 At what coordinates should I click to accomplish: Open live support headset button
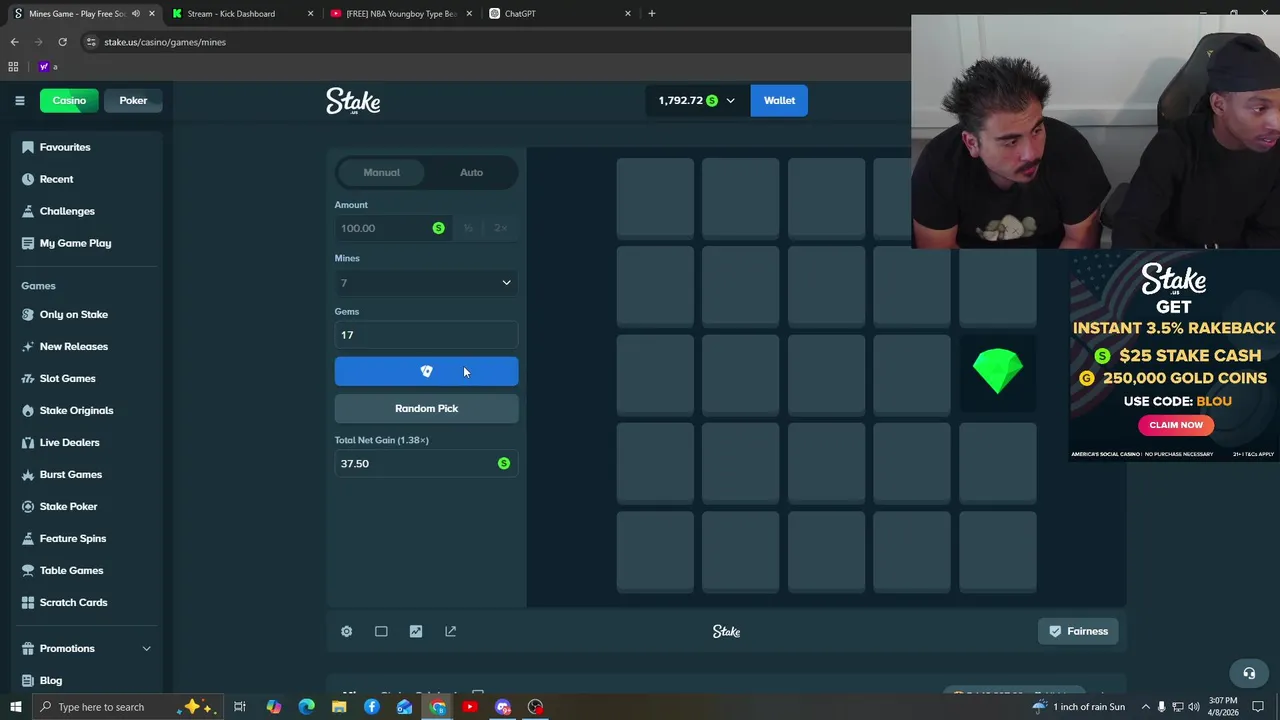pyautogui.click(x=1249, y=673)
